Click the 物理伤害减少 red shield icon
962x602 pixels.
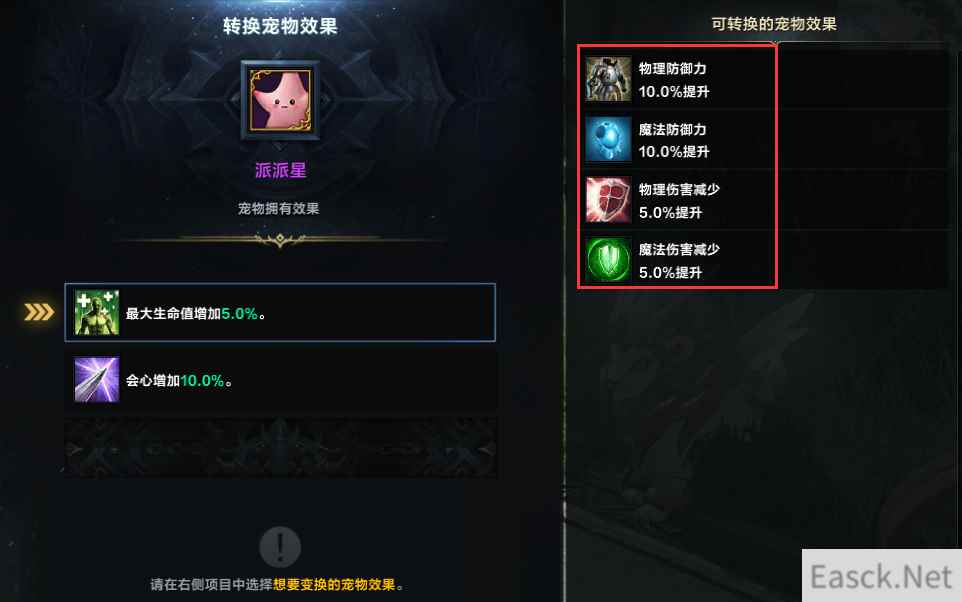(x=608, y=199)
